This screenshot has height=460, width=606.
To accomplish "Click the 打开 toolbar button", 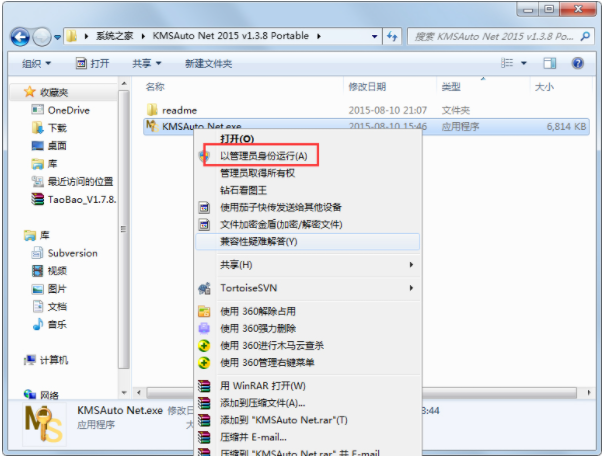I will (92, 63).
